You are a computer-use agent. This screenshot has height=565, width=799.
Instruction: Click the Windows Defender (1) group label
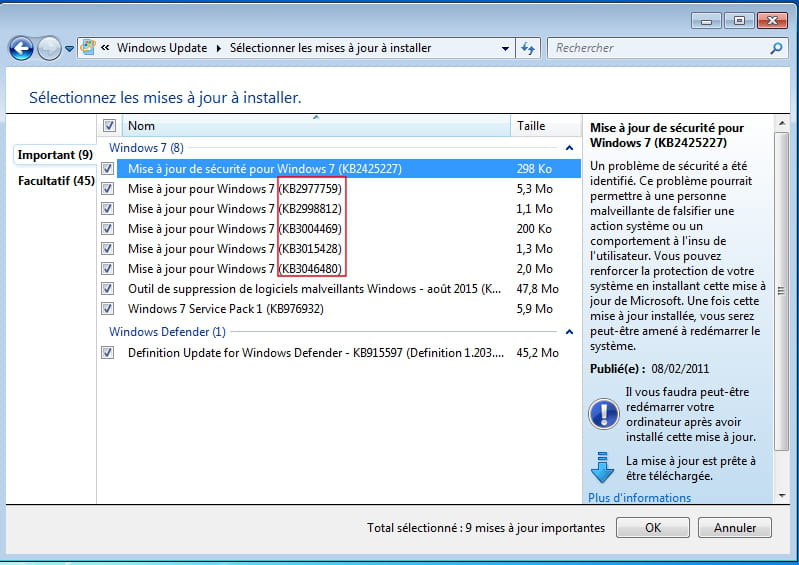tap(167, 332)
